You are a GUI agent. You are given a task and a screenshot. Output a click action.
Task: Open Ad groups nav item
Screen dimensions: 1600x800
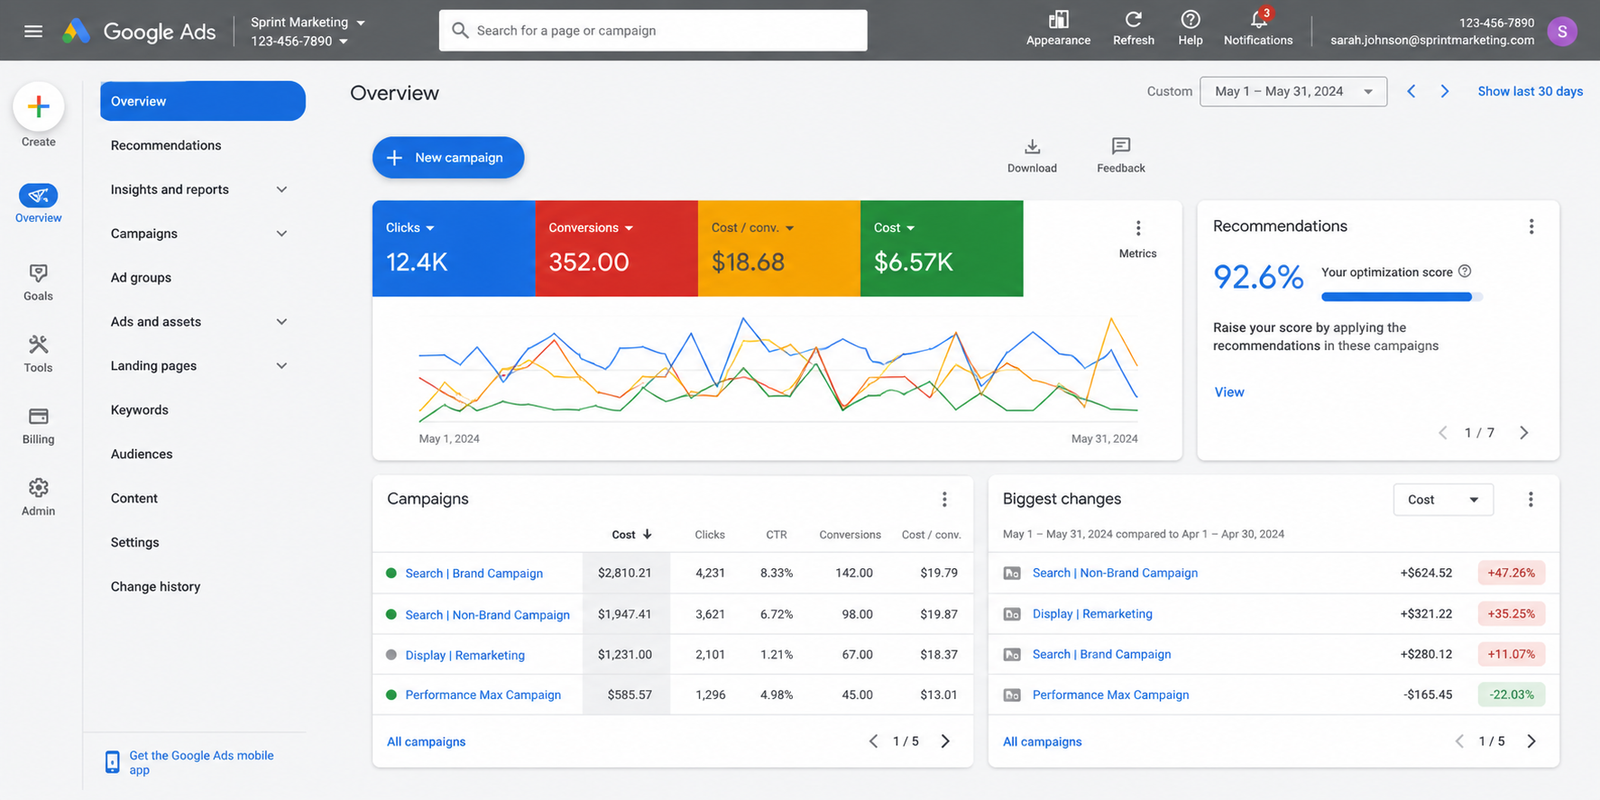[141, 277]
